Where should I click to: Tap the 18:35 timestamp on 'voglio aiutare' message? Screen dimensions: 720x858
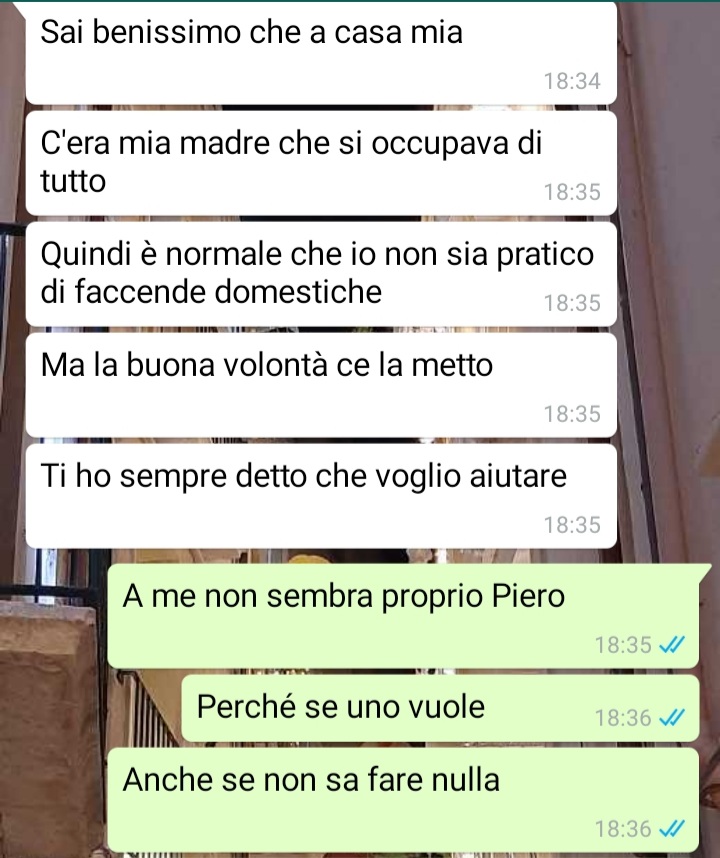pyautogui.click(x=572, y=526)
